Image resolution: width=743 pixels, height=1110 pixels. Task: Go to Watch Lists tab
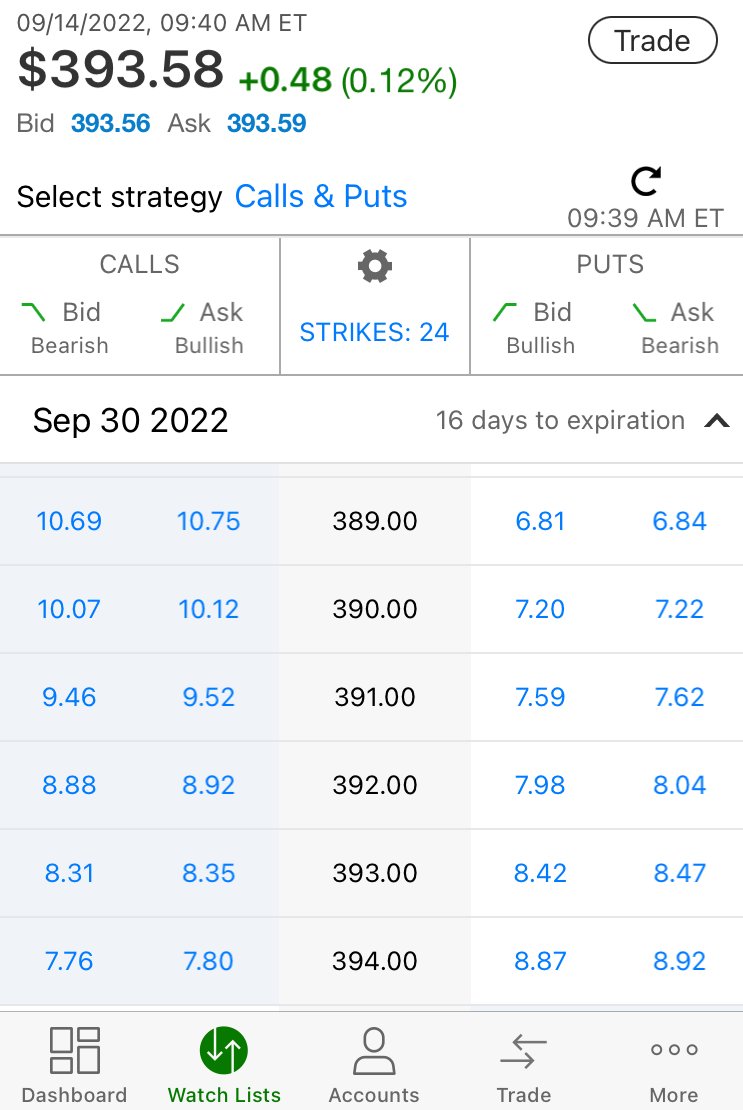pos(224,1065)
